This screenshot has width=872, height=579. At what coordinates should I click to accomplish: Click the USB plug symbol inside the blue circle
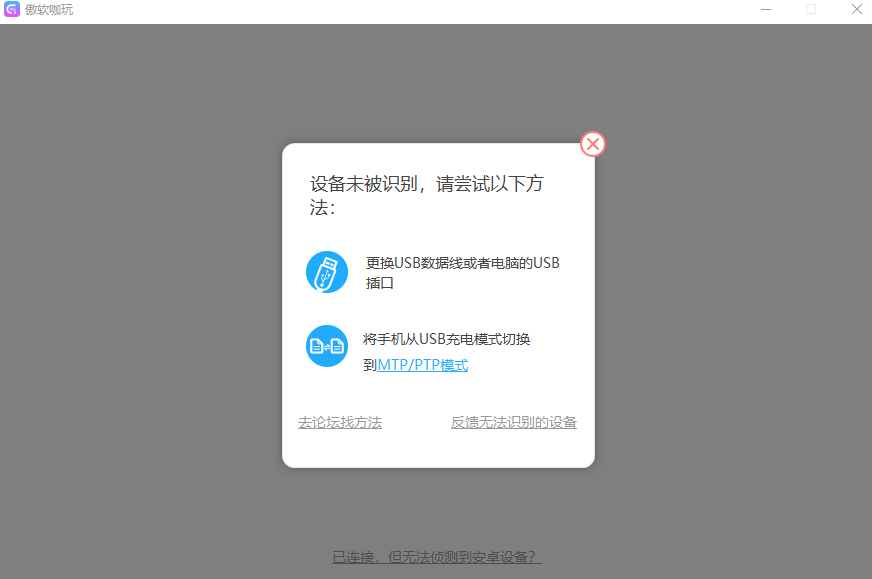326,271
